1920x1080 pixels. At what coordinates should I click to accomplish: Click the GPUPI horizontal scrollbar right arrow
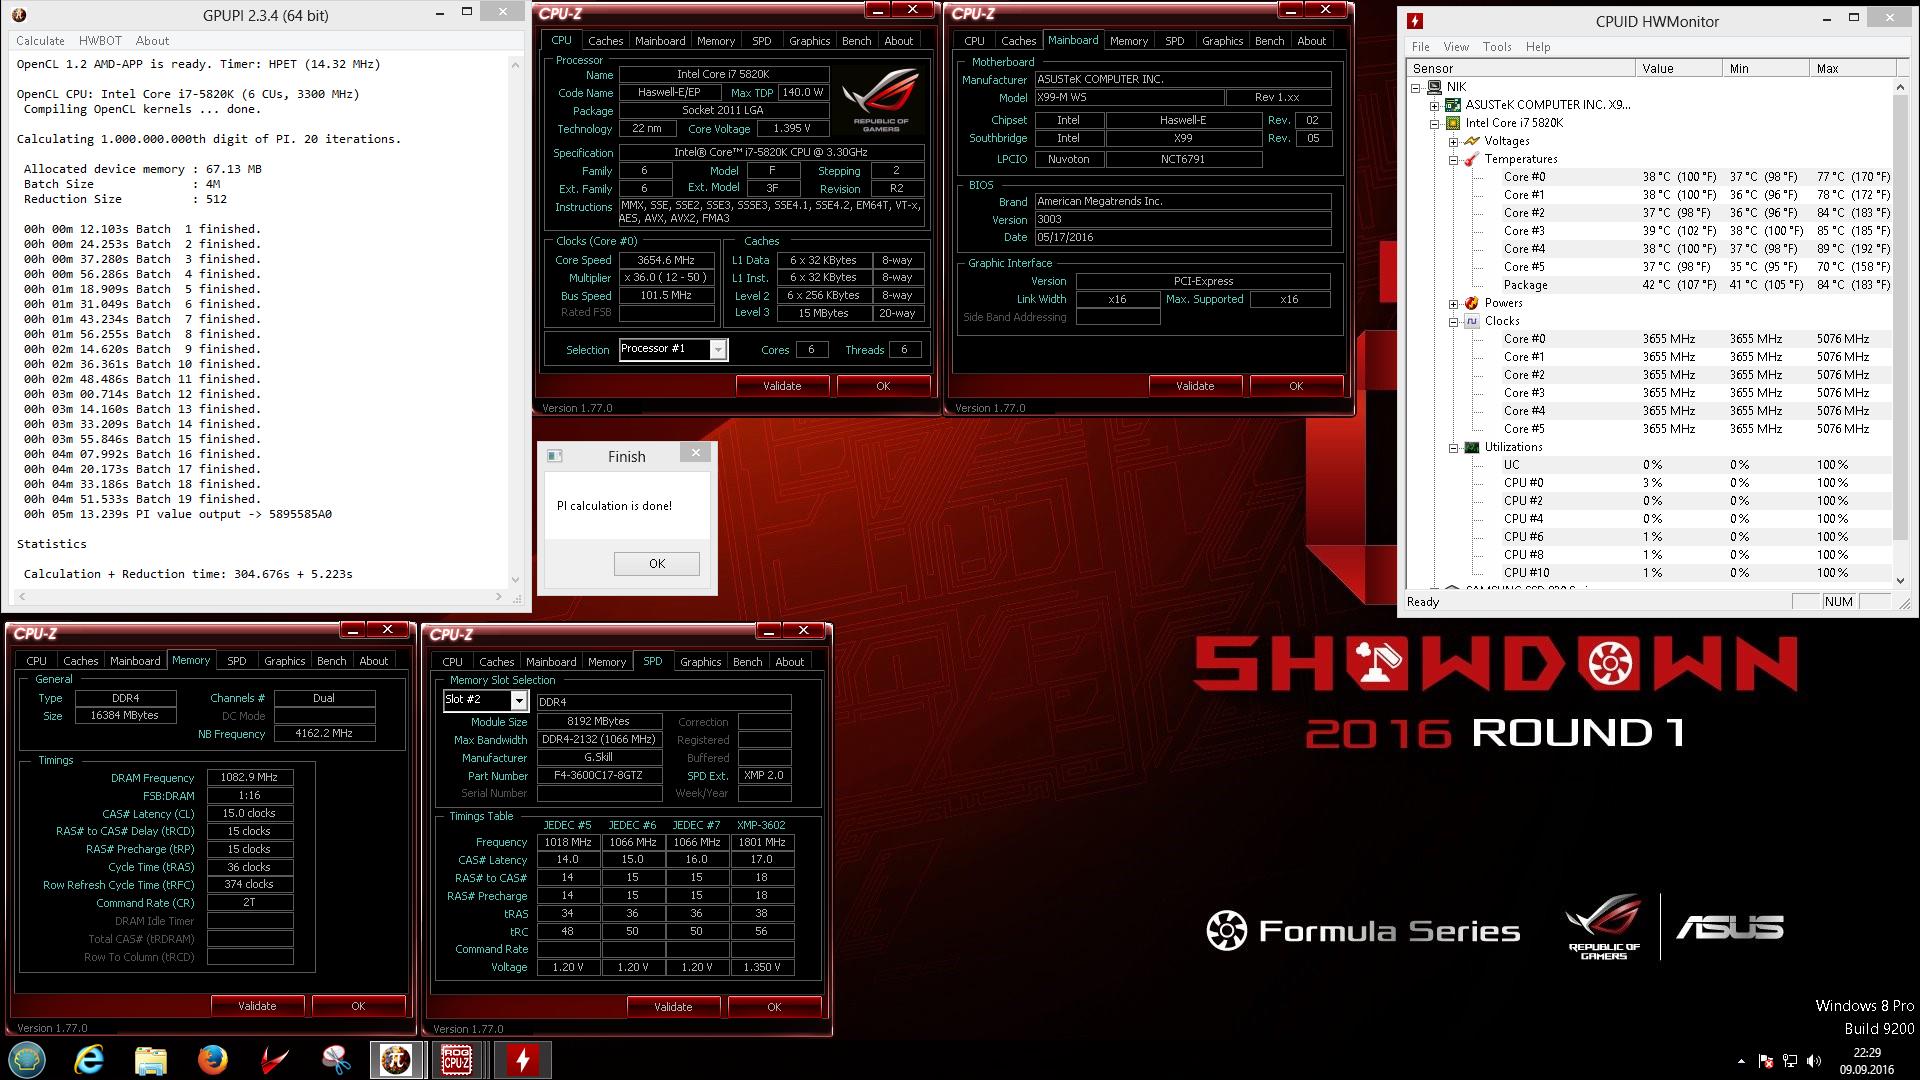coord(499,597)
